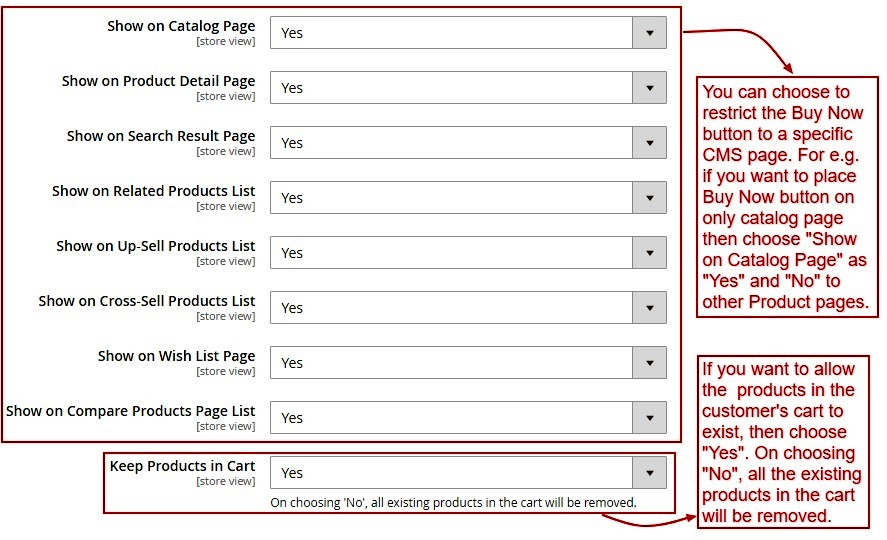Click arrow on Cross-Sell Products List select

[649, 308]
